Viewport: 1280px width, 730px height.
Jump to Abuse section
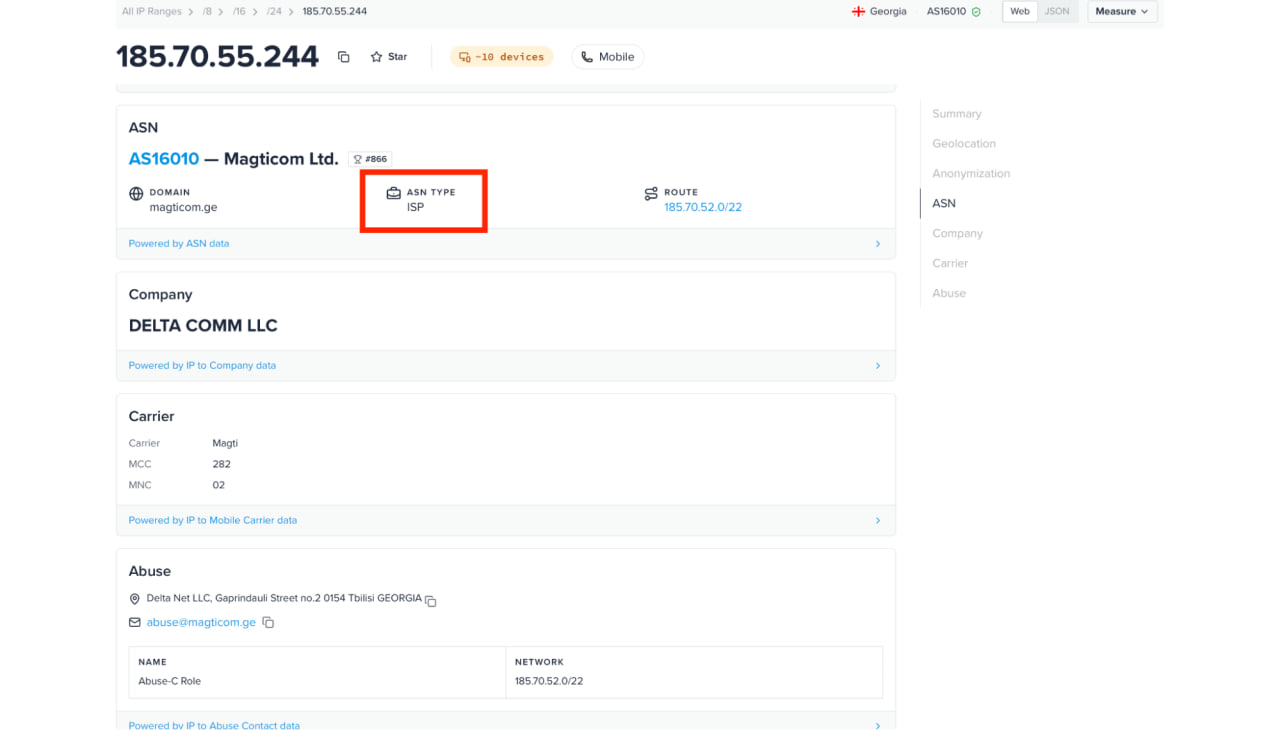click(949, 294)
